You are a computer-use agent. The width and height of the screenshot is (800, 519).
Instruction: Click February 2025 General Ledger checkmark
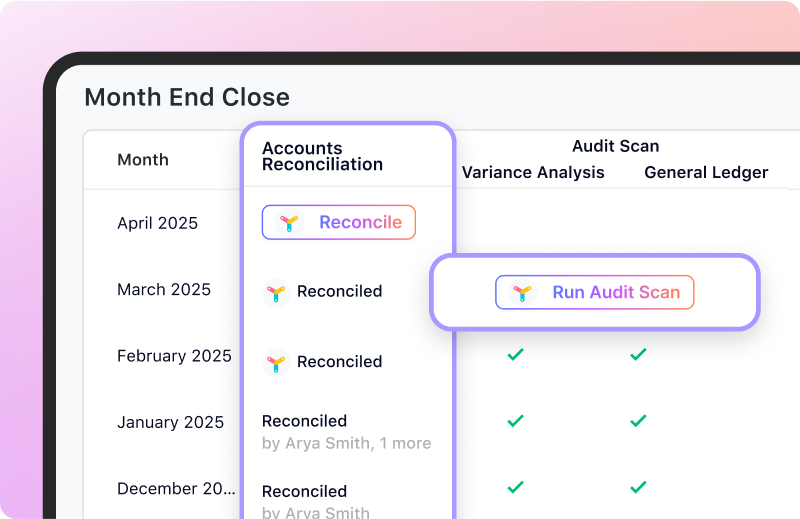pos(638,354)
